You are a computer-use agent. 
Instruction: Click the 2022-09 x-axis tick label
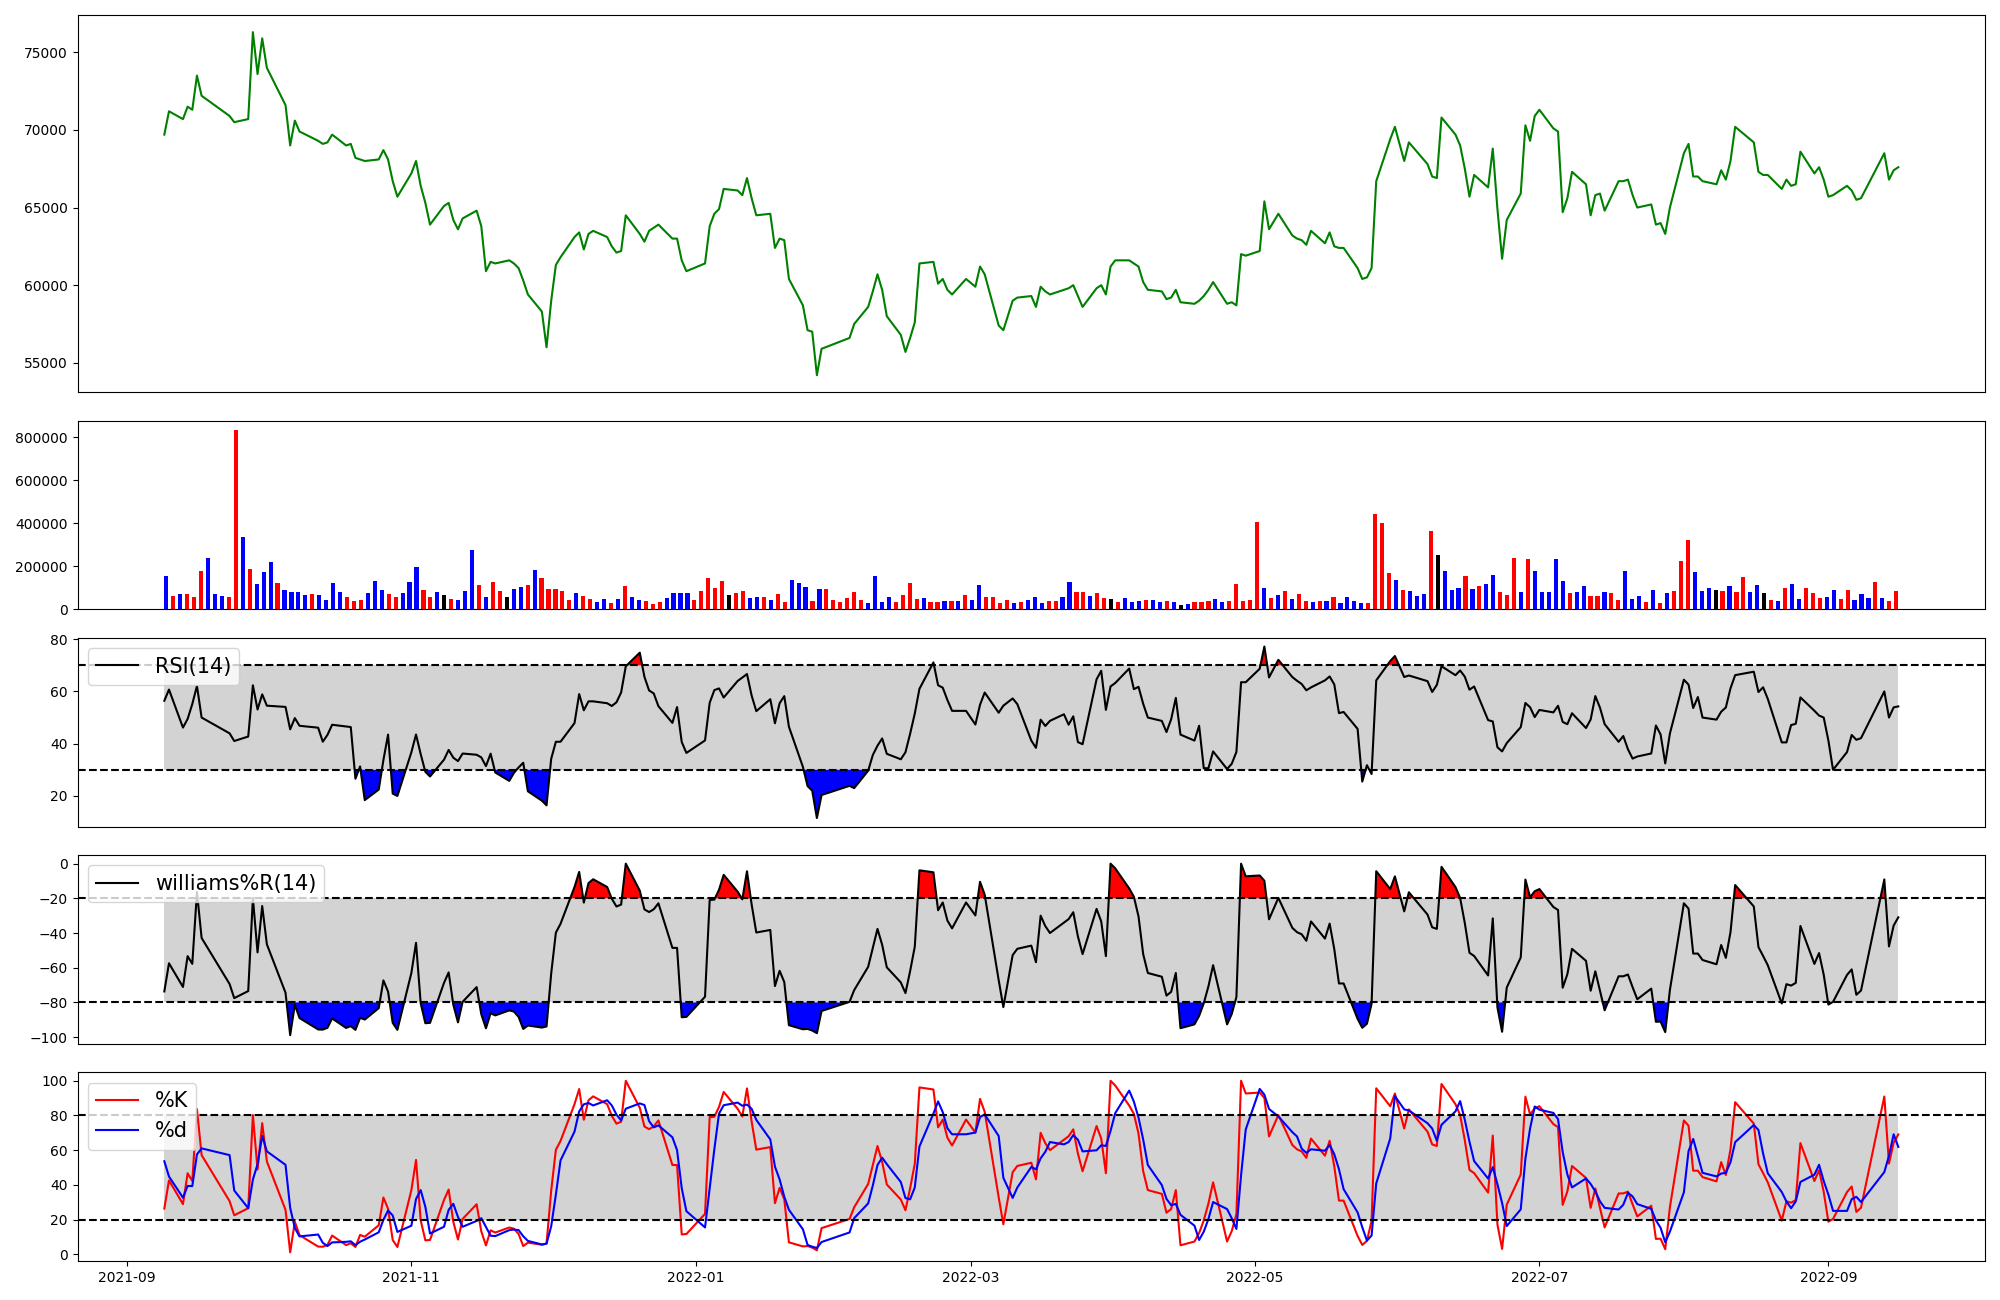coord(1828,1277)
